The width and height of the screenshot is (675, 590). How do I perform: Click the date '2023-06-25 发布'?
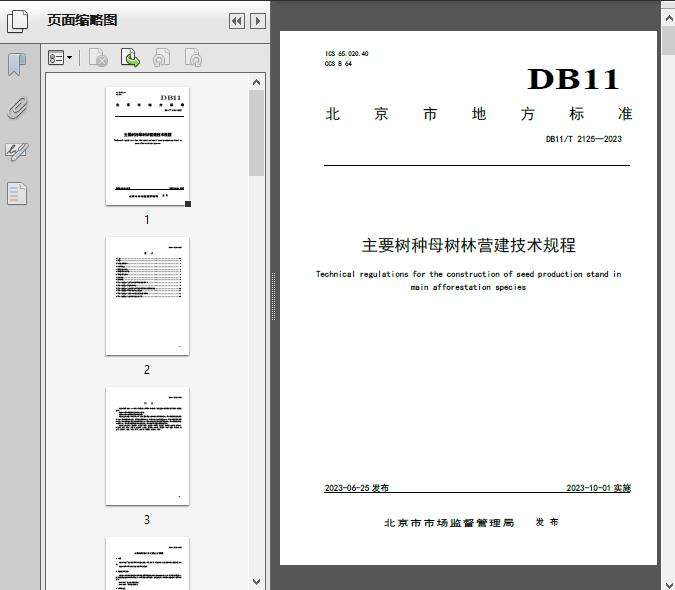pos(356,488)
